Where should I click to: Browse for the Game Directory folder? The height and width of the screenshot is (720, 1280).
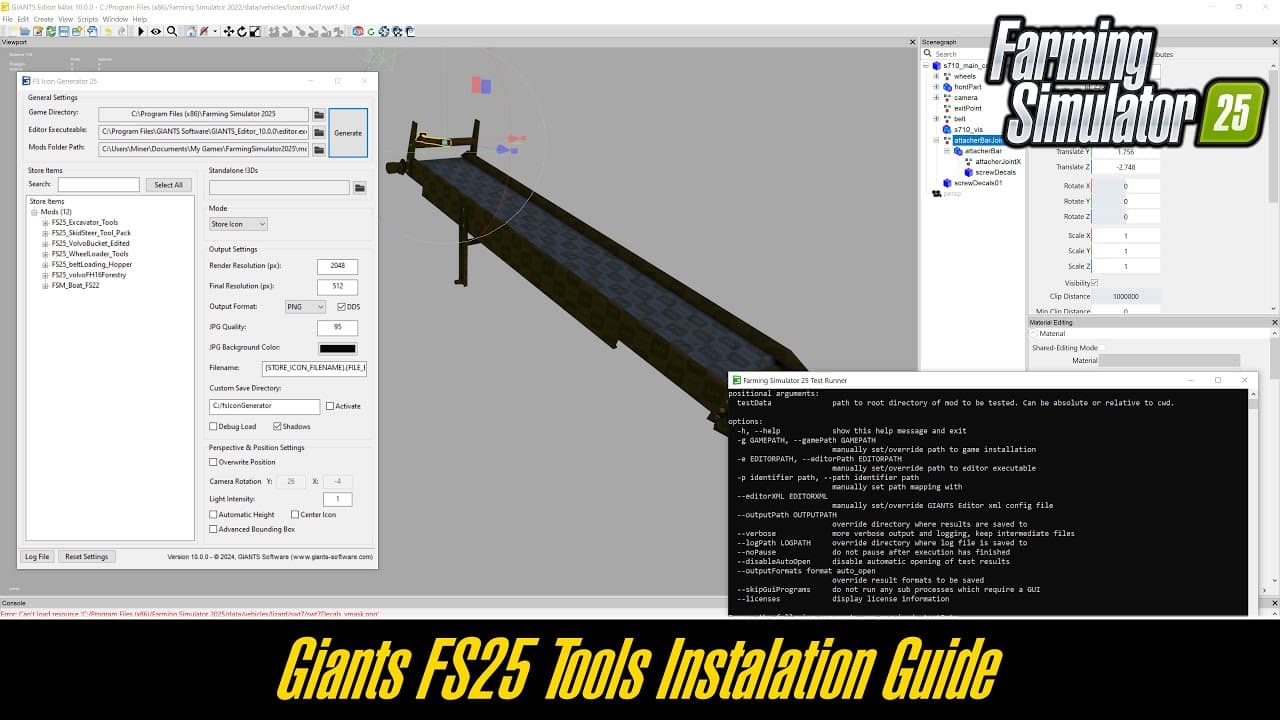319,115
